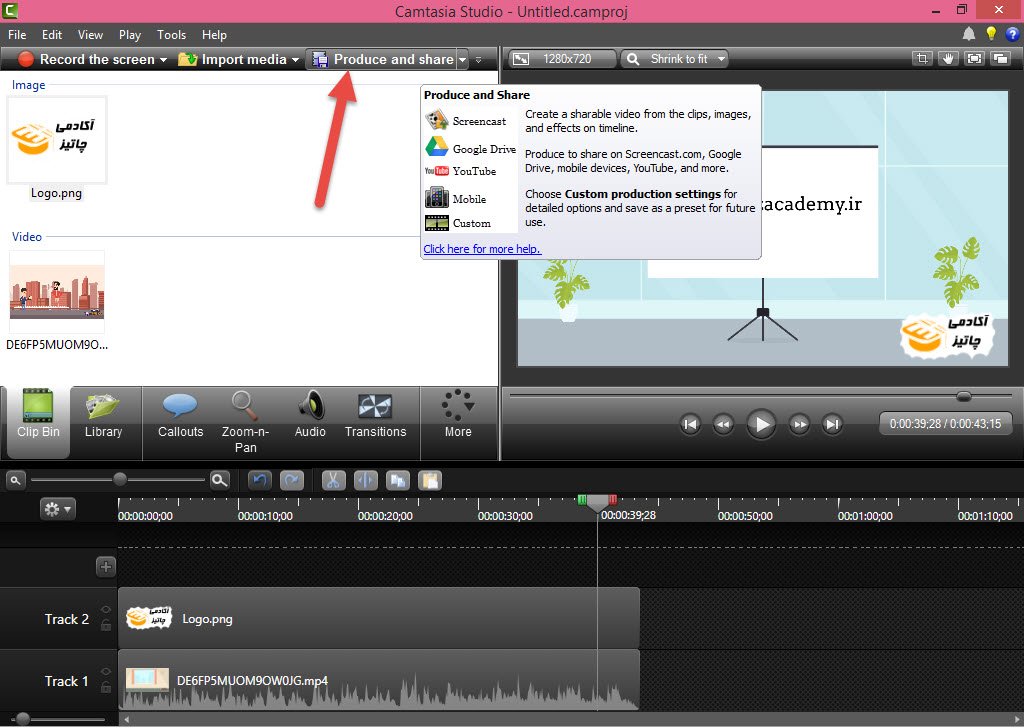This screenshot has width=1024, height=728.
Task: Select the DE6FP5MUOM9O video thumbnail in Clip Bin
Action: coord(57,293)
